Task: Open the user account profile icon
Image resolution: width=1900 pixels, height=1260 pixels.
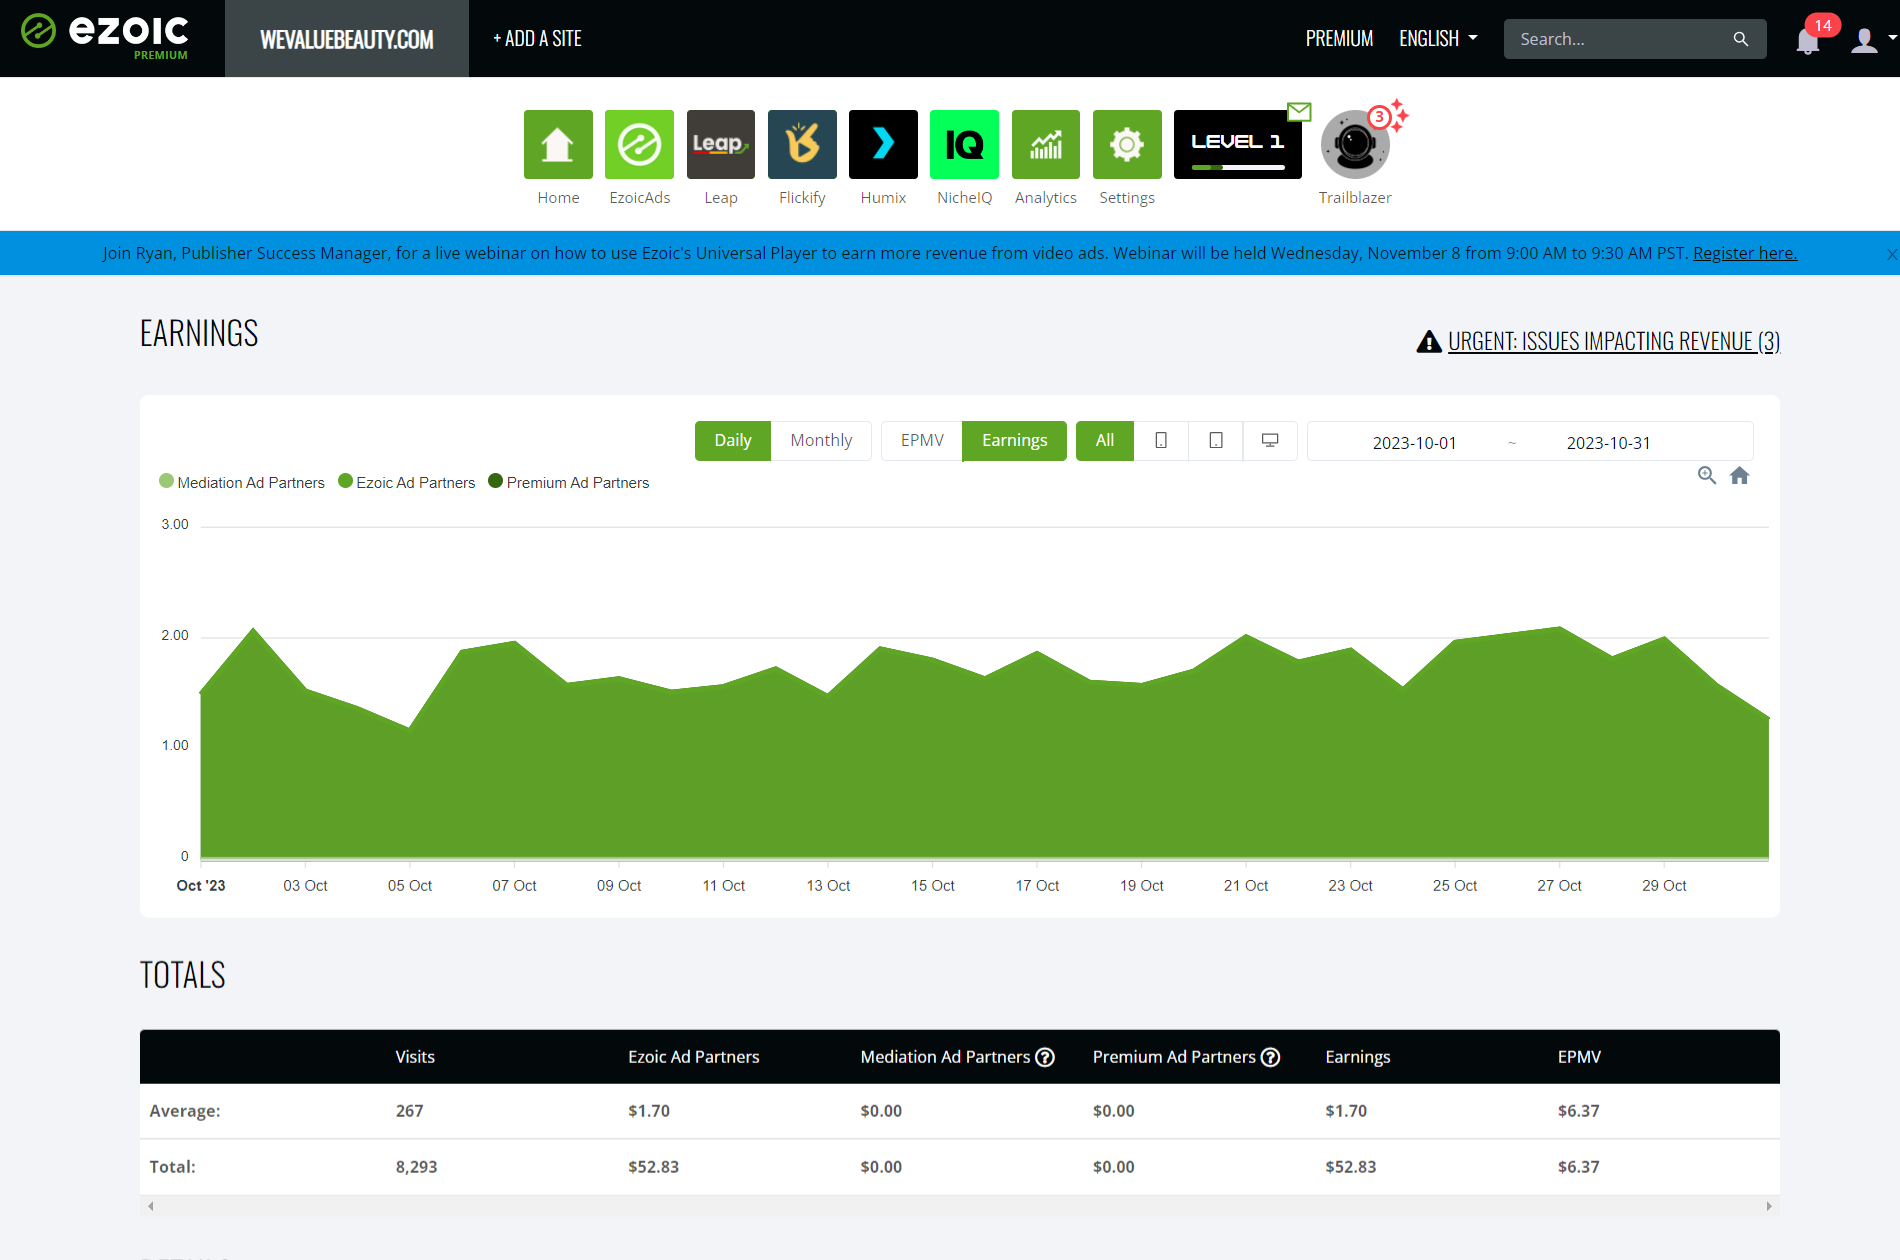Action: (x=1864, y=40)
